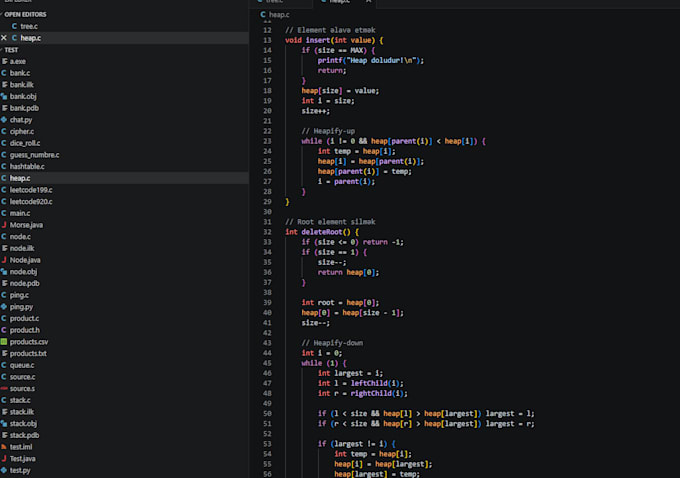Click the heap.c breadcrumb above code
The width and height of the screenshot is (680, 478).
[x=279, y=15]
